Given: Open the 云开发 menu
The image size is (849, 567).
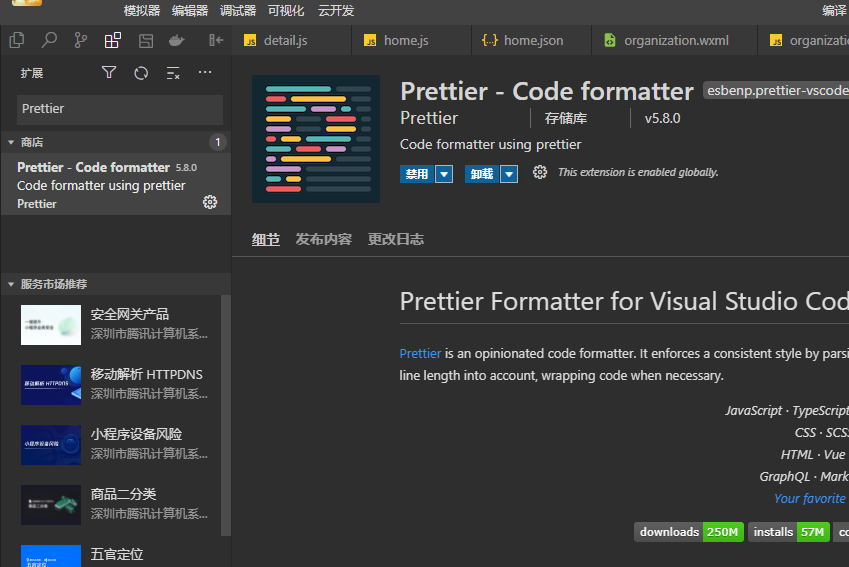Looking at the screenshot, I should coord(336,11).
